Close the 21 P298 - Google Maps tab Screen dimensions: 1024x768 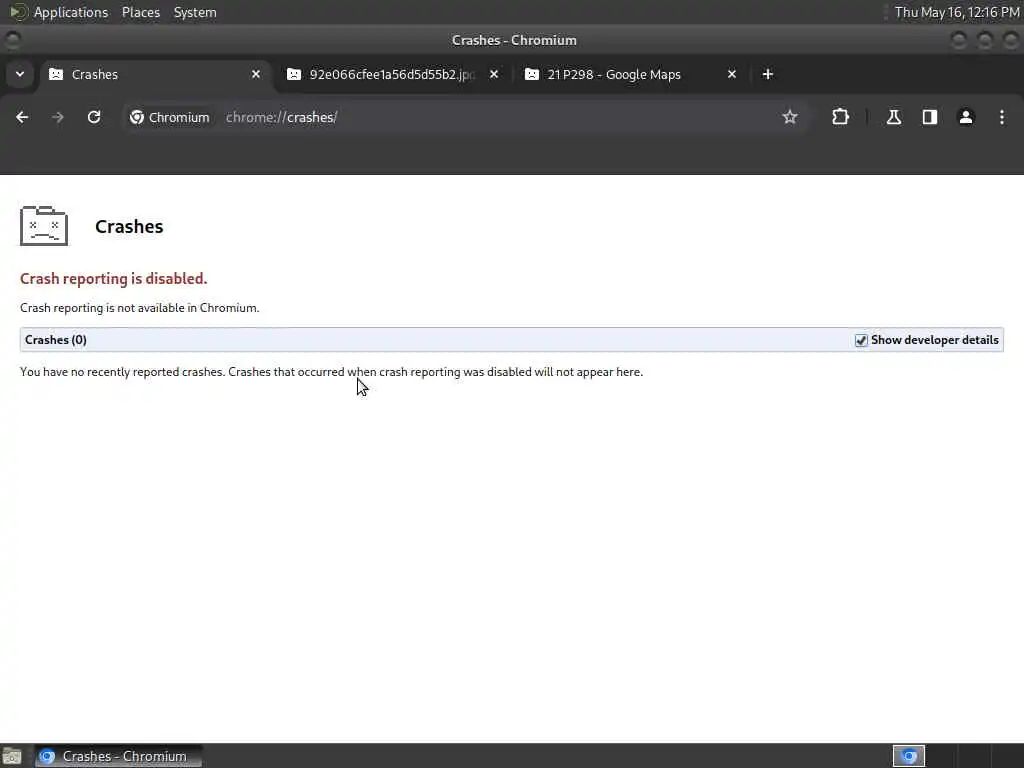[x=731, y=74]
